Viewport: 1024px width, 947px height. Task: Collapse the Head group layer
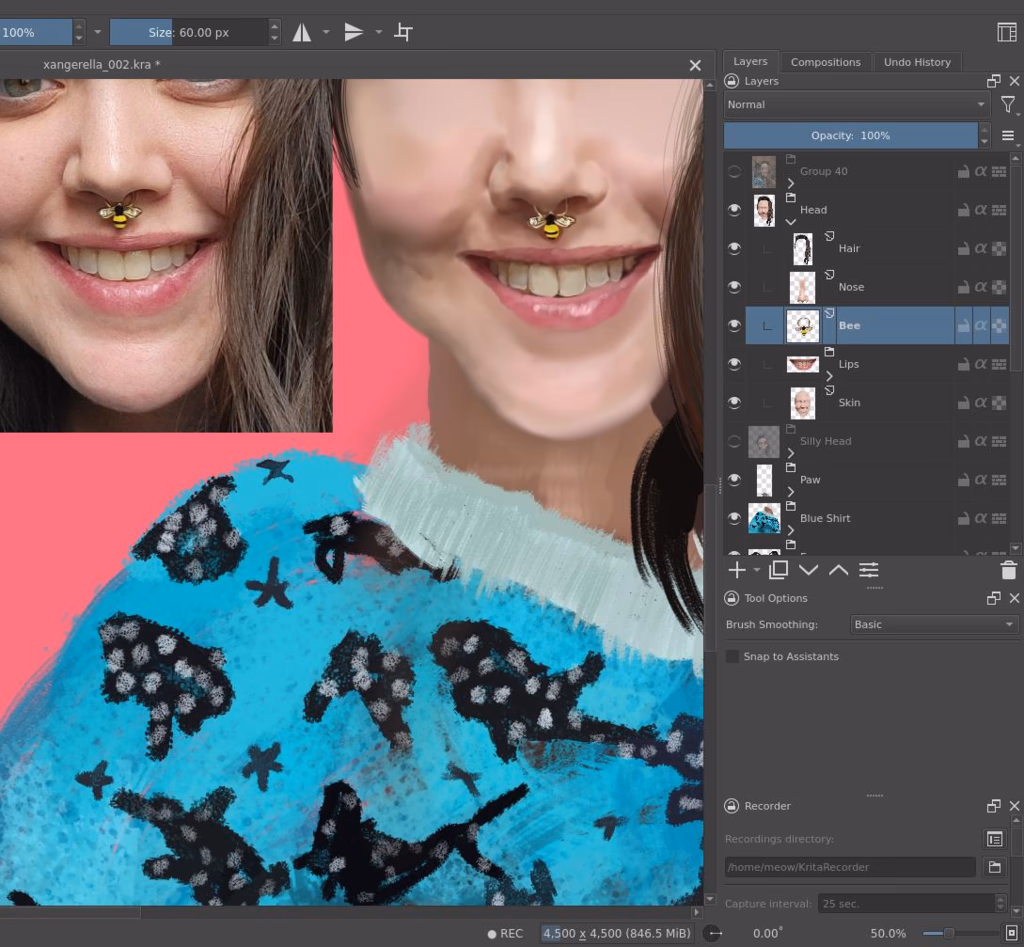tap(790, 222)
